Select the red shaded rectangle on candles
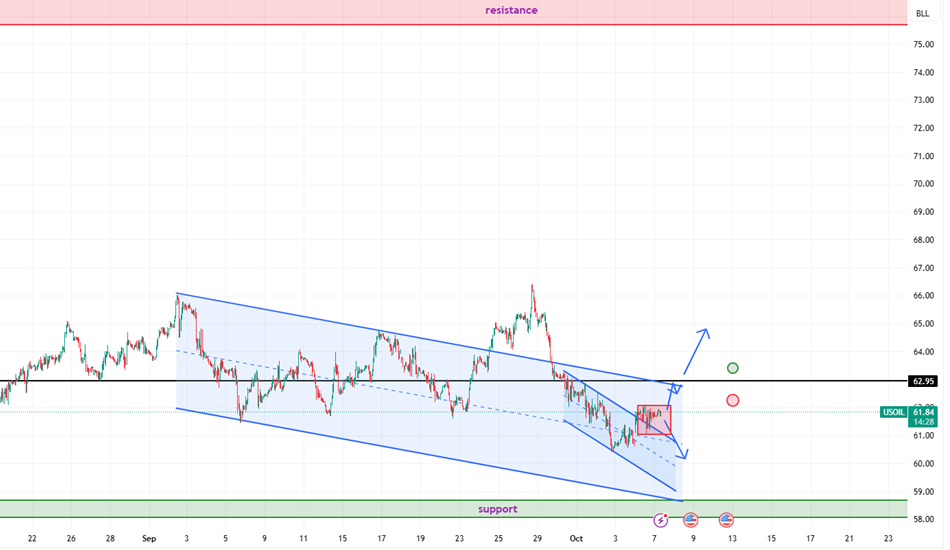950x550 pixels. pos(653,420)
